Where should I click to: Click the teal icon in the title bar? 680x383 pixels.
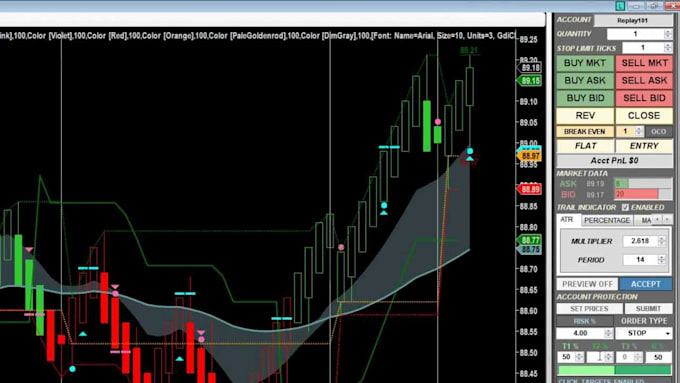(620, 6)
